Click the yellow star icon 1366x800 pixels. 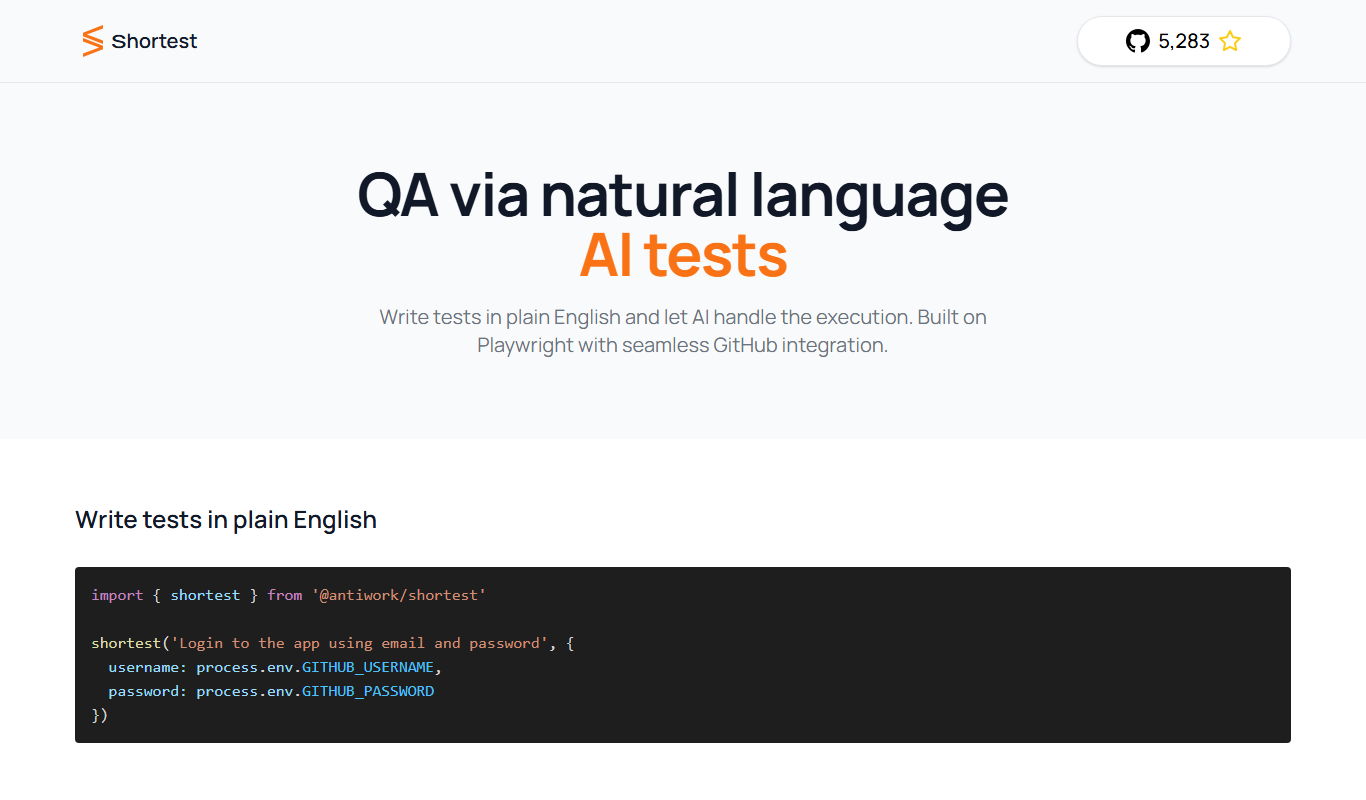pyautogui.click(x=1230, y=41)
